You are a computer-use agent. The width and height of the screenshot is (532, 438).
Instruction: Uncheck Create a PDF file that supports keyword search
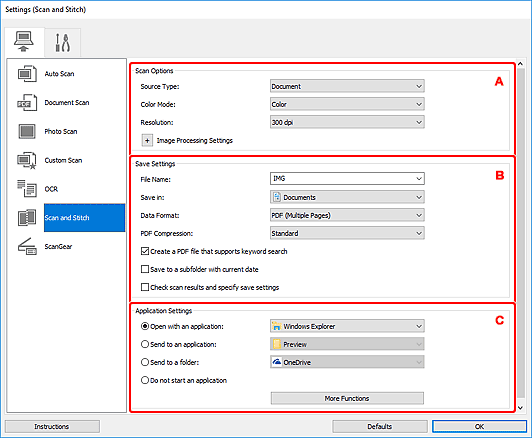[x=145, y=251]
